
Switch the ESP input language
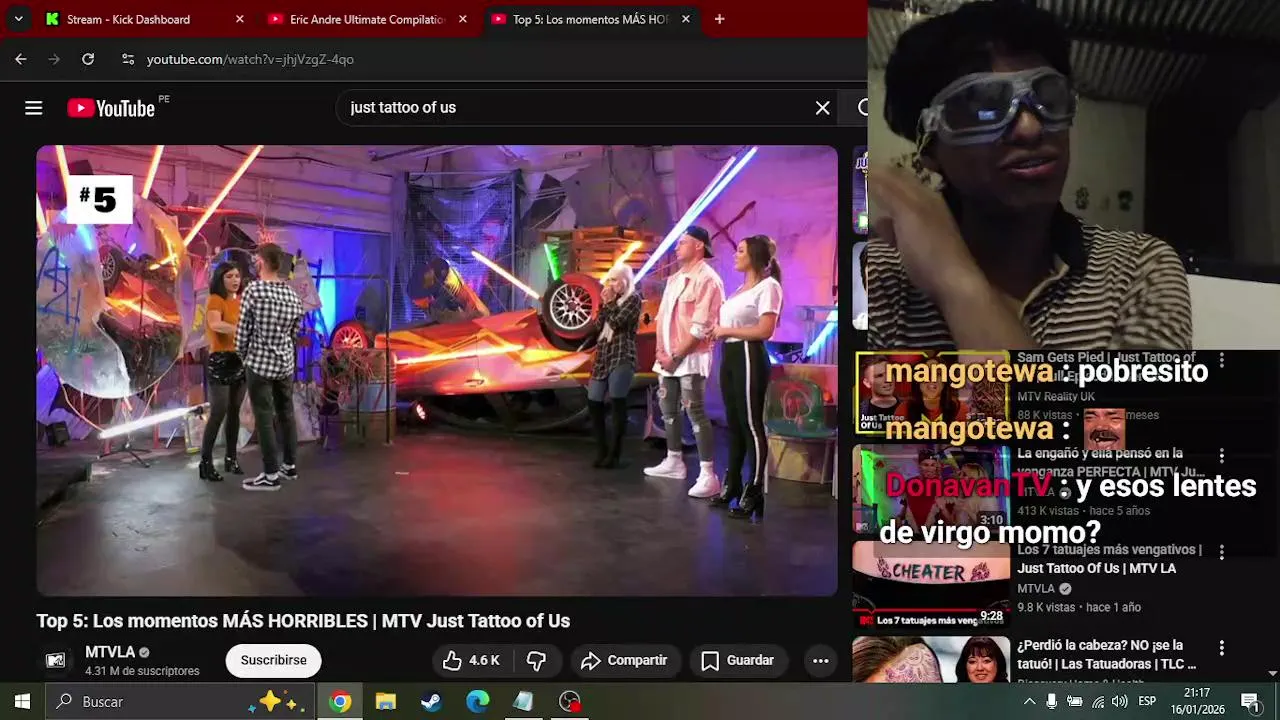(1147, 702)
